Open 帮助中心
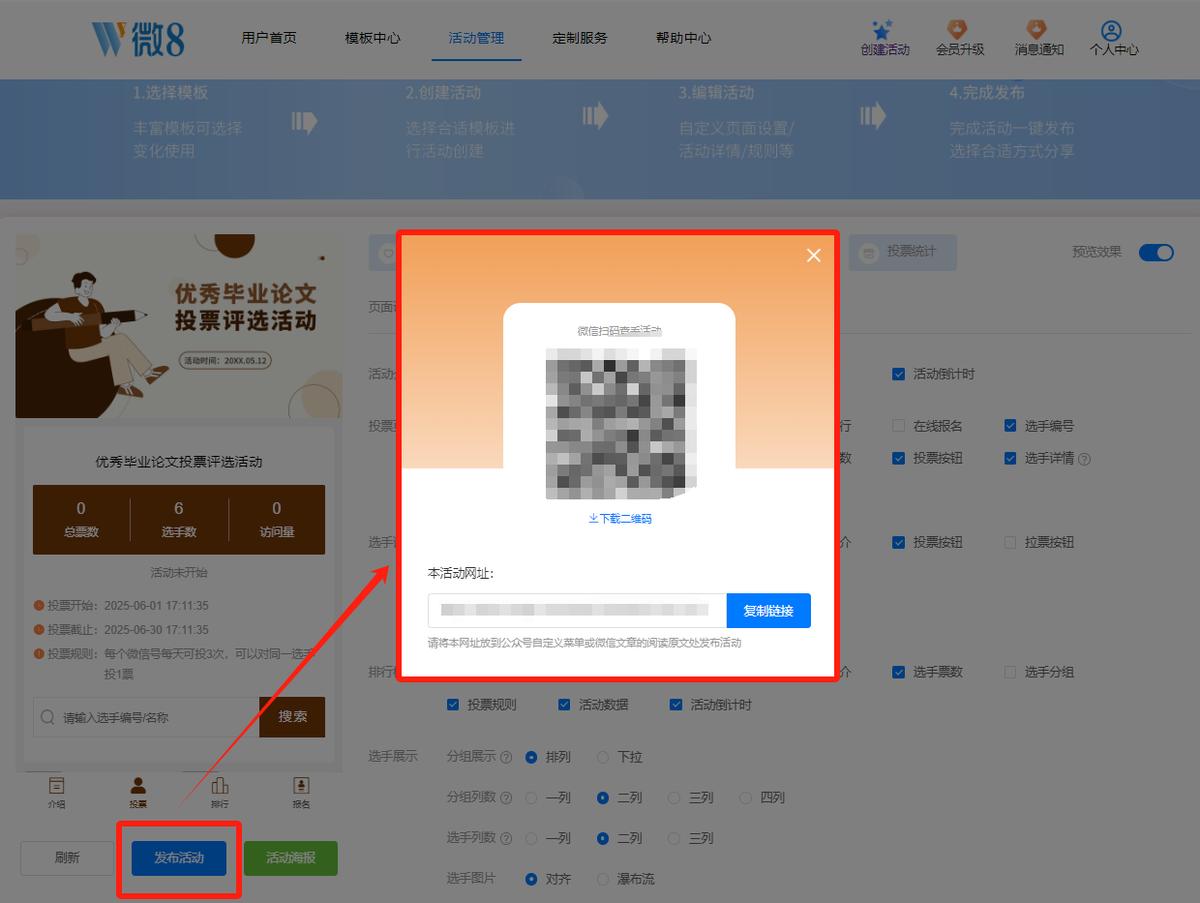The height and width of the screenshot is (903, 1200). (x=684, y=38)
